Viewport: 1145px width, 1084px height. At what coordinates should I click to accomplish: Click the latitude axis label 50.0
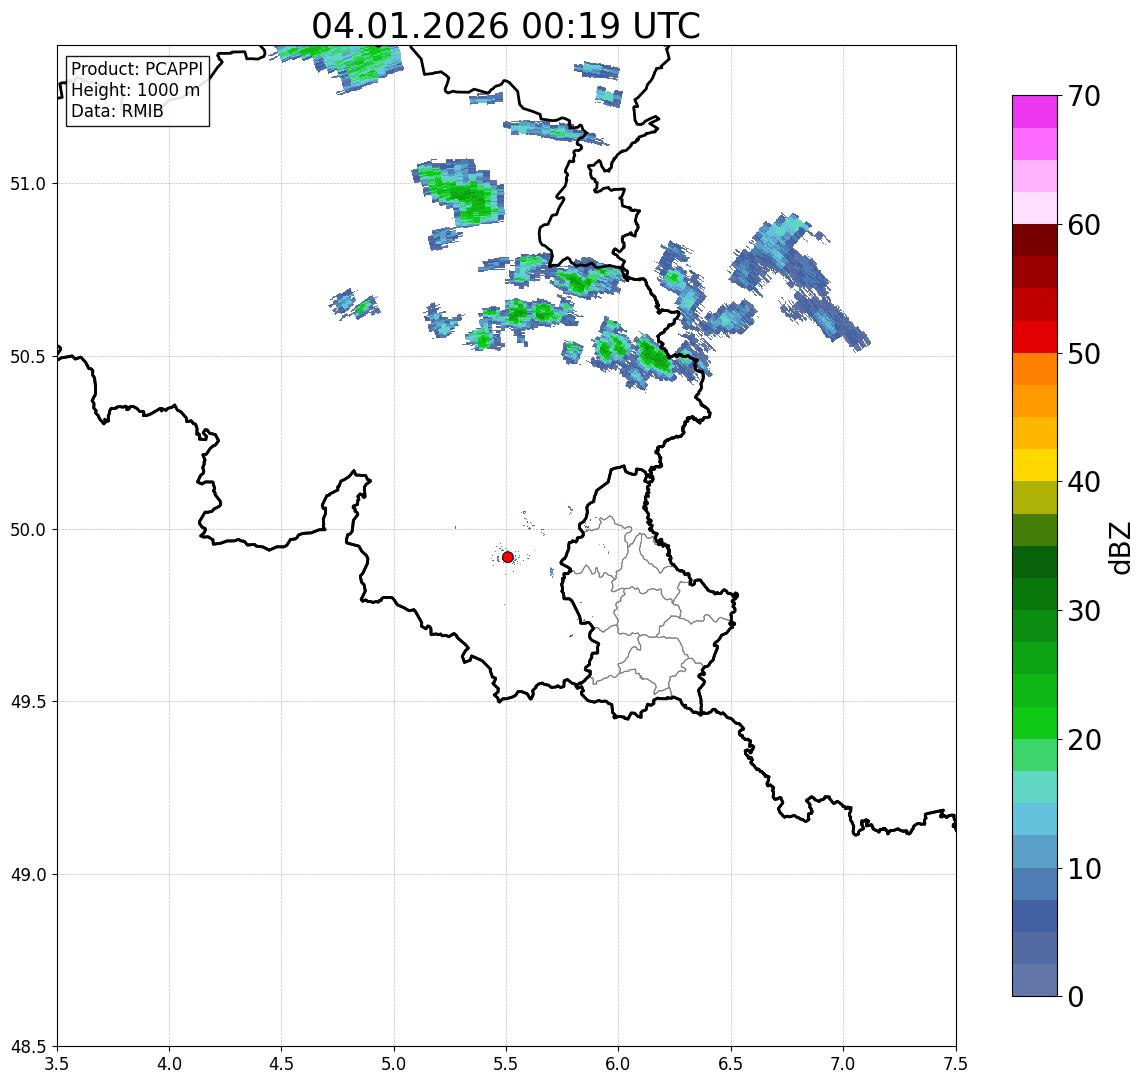(x=28, y=530)
